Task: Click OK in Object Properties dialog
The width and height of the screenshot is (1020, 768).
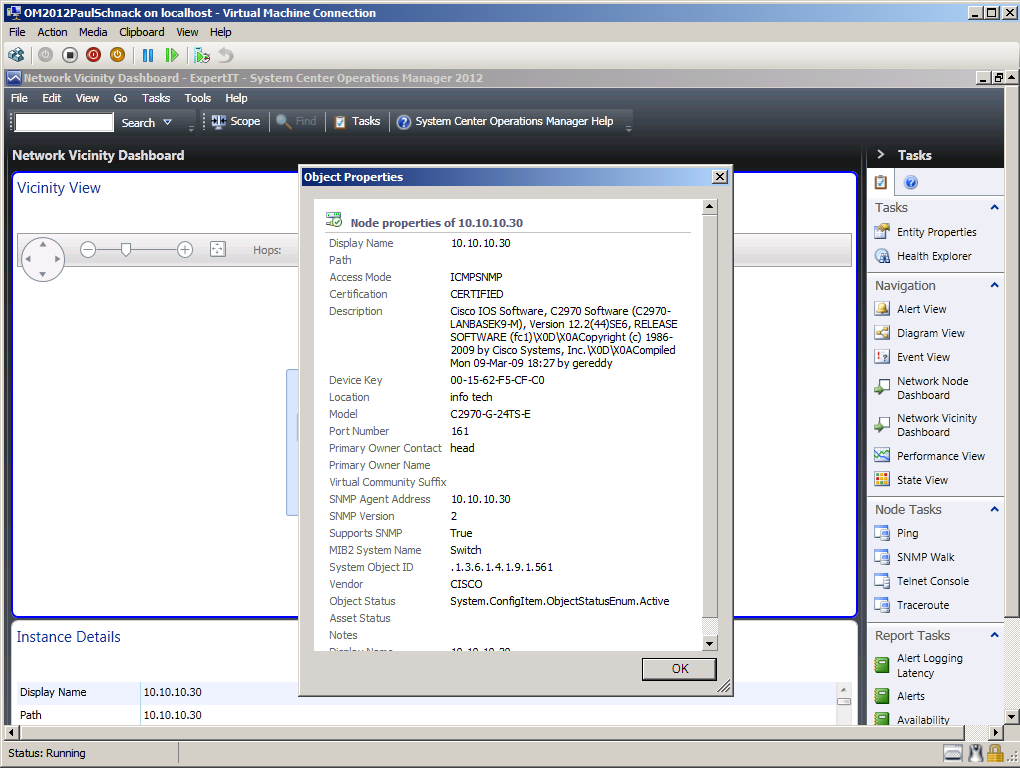Action: click(679, 669)
